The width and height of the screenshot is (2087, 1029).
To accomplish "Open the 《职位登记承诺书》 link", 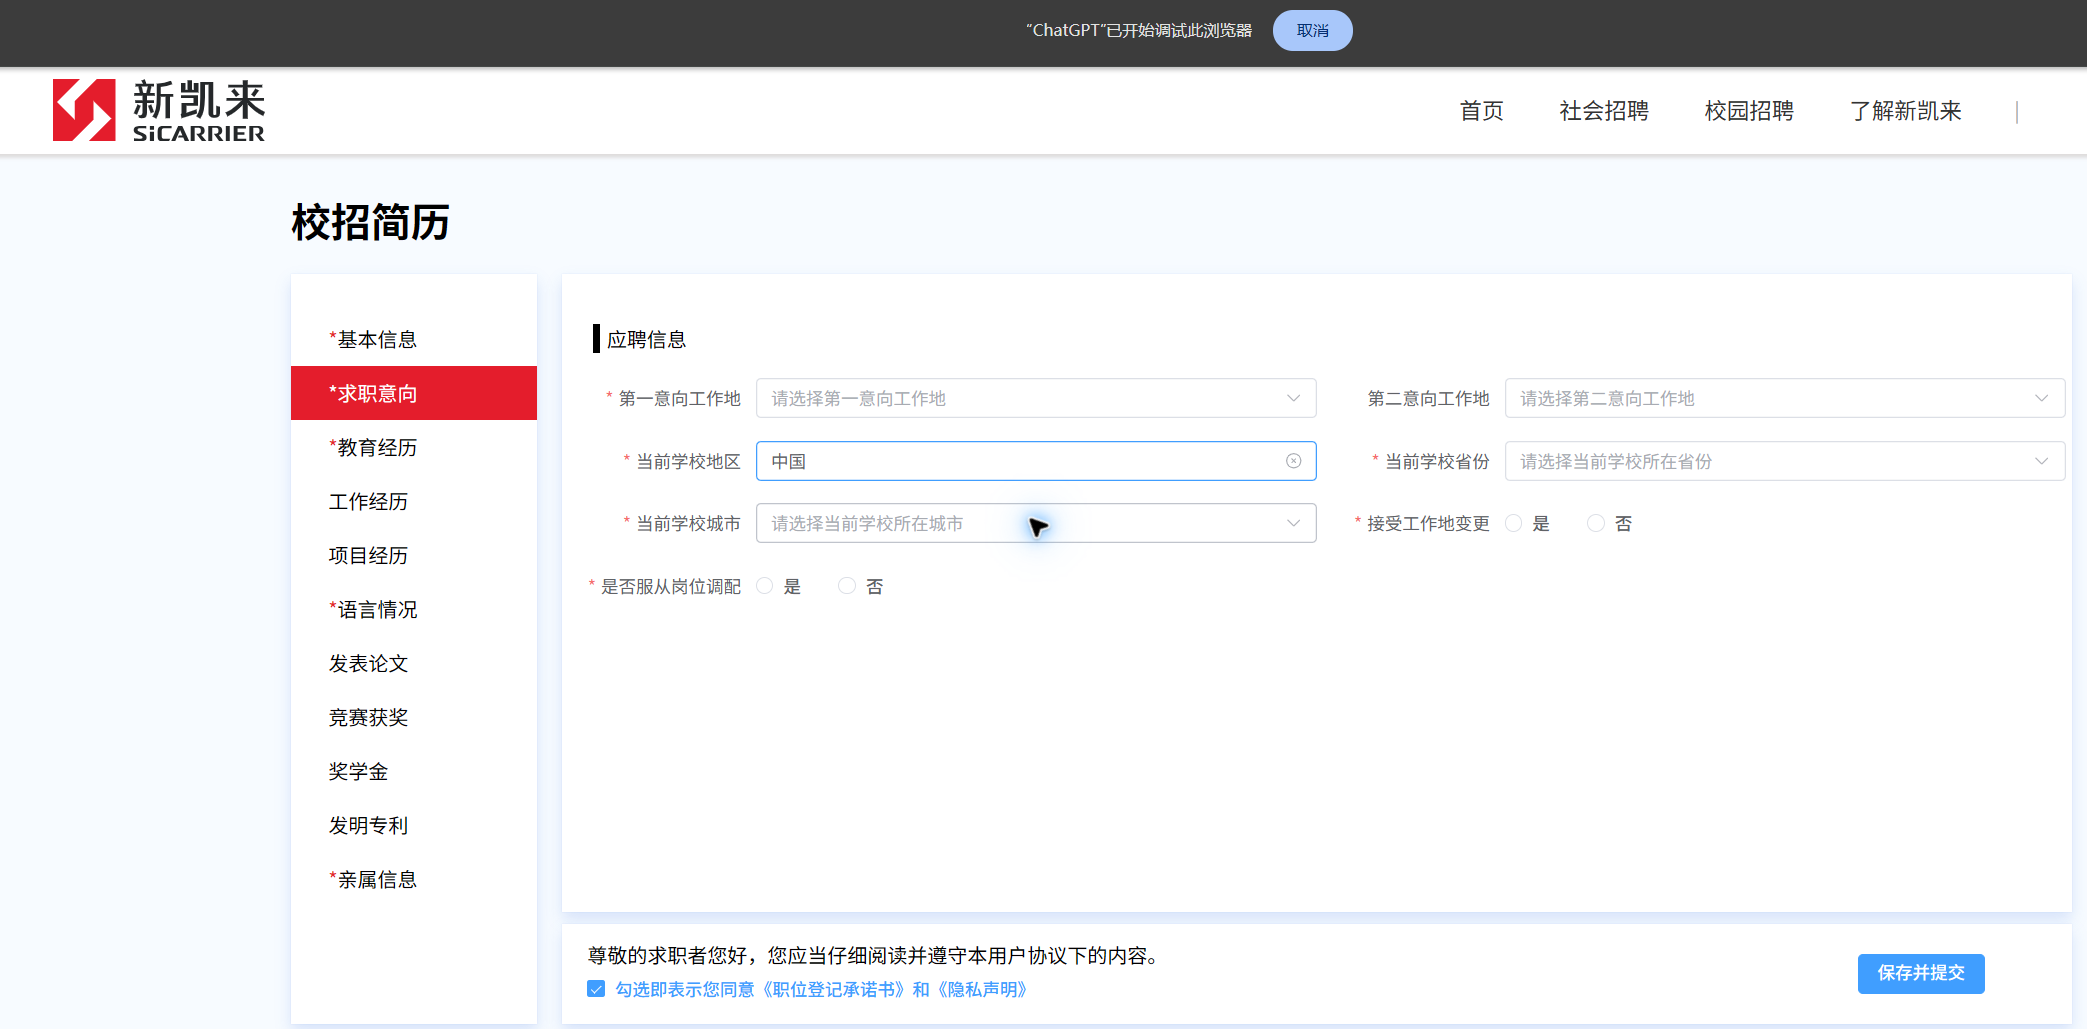I will [833, 989].
